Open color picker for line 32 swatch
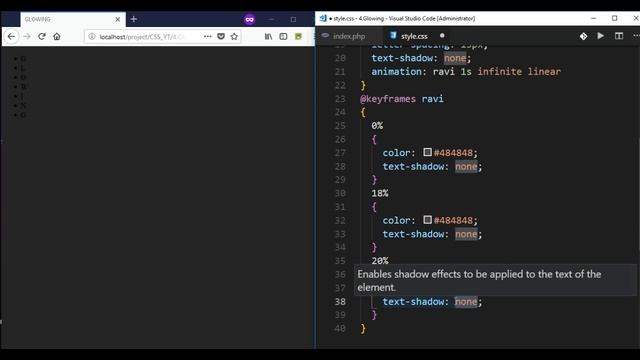Viewport: 640px width, 360px height. (x=427, y=220)
